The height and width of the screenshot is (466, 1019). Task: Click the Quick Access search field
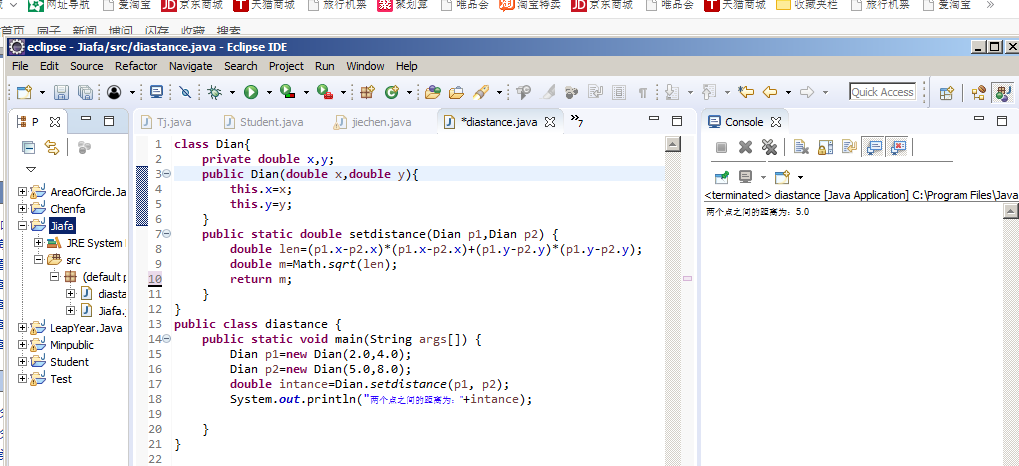pyautogui.click(x=882, y=92)
